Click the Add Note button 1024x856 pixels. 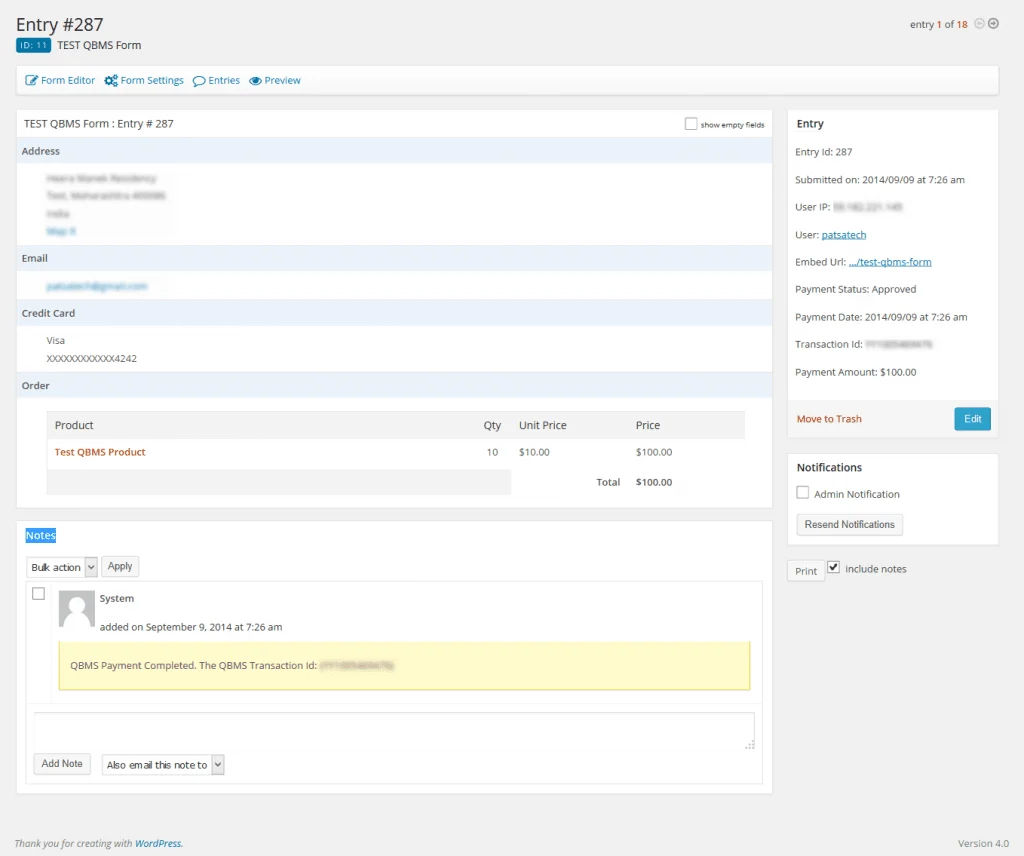coord(62,763)
